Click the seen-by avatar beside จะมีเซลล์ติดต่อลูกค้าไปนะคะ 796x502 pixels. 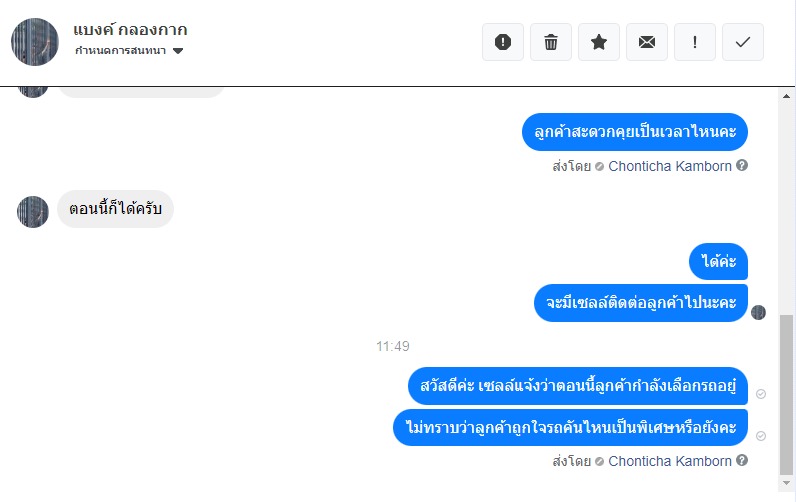[x=758, y=312]
